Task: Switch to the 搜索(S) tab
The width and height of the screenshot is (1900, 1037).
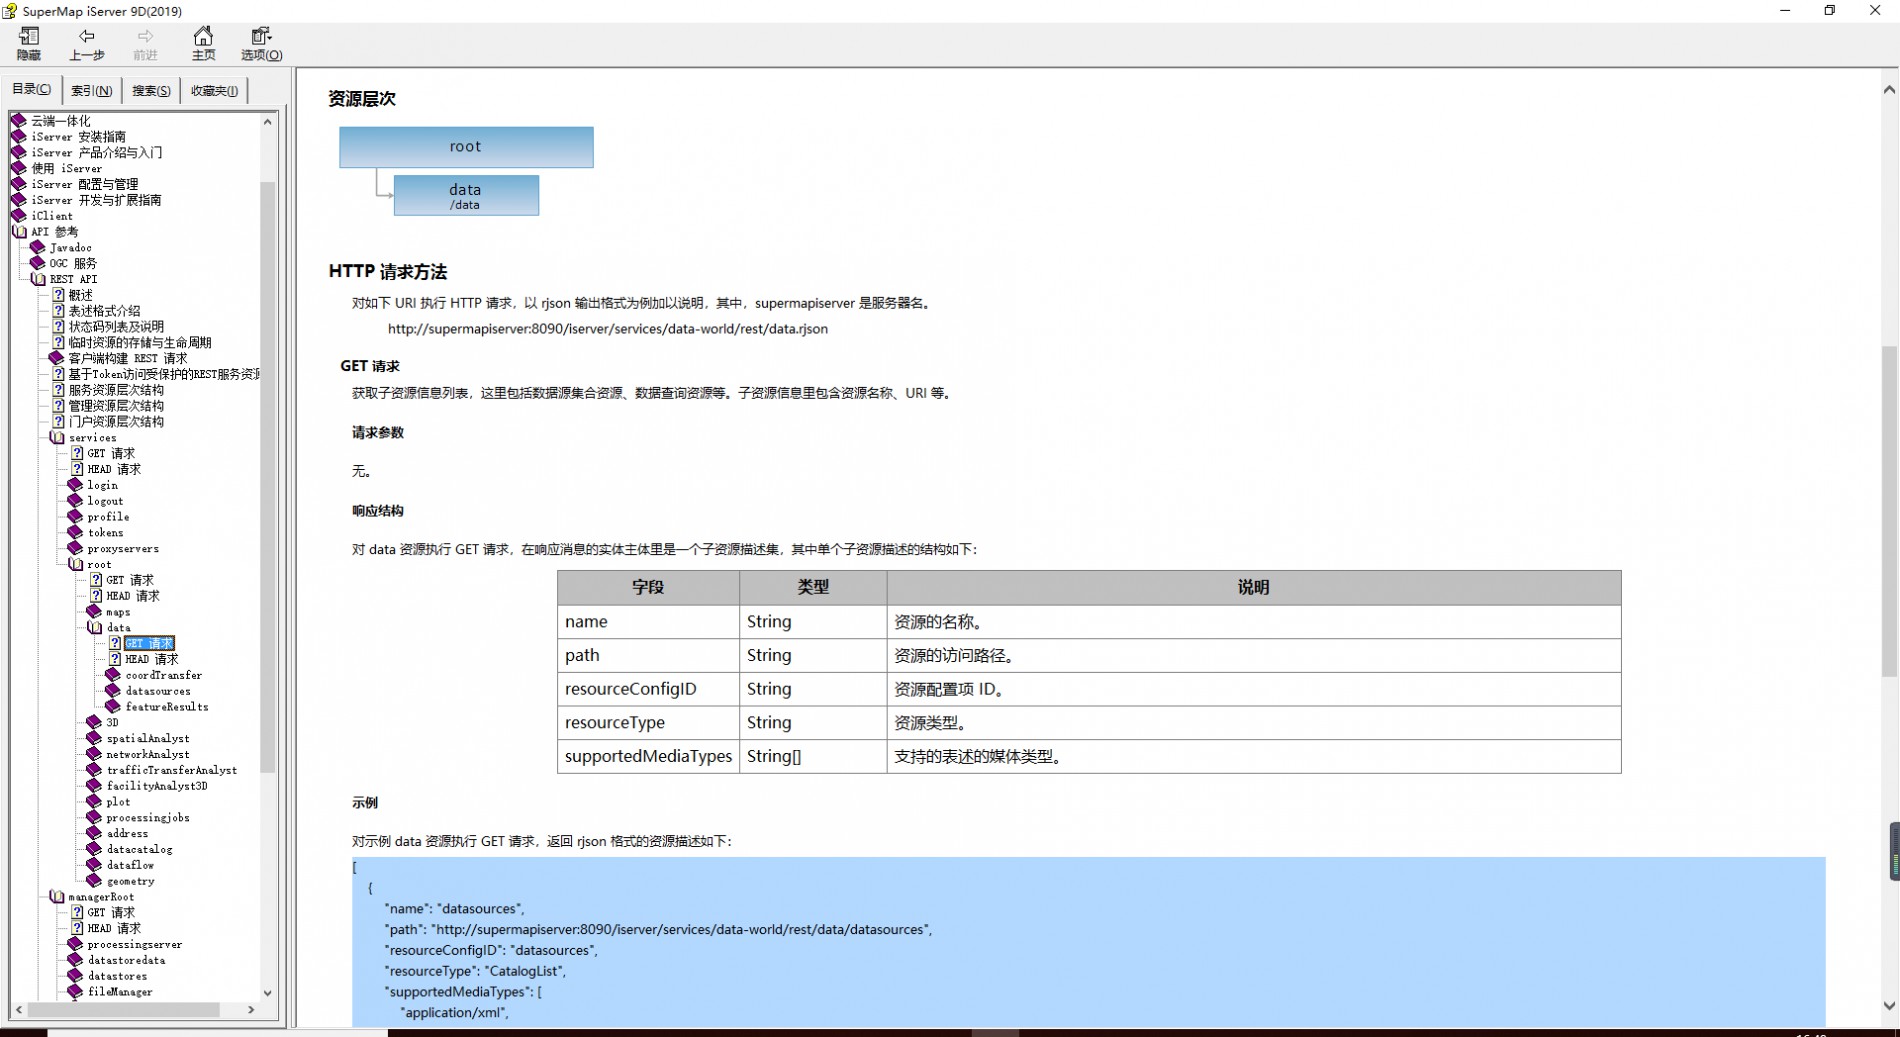Action: pyautogui.click(x=151, y=90)
